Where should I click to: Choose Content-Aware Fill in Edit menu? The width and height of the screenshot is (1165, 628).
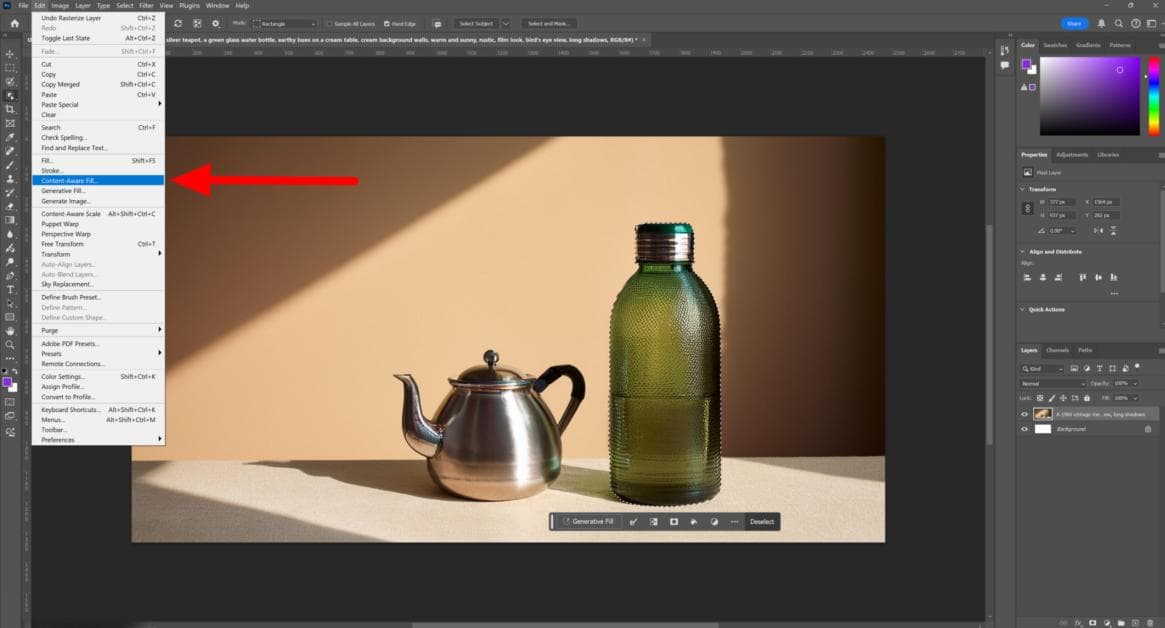pos(97,181)
